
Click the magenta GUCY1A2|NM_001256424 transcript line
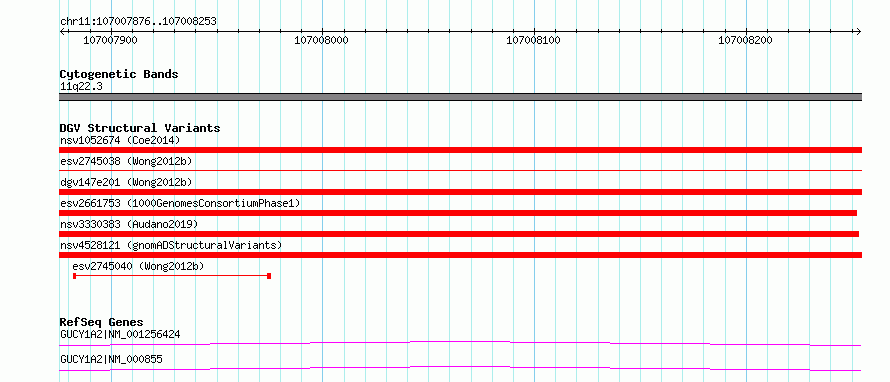click(x=460, y=343)
